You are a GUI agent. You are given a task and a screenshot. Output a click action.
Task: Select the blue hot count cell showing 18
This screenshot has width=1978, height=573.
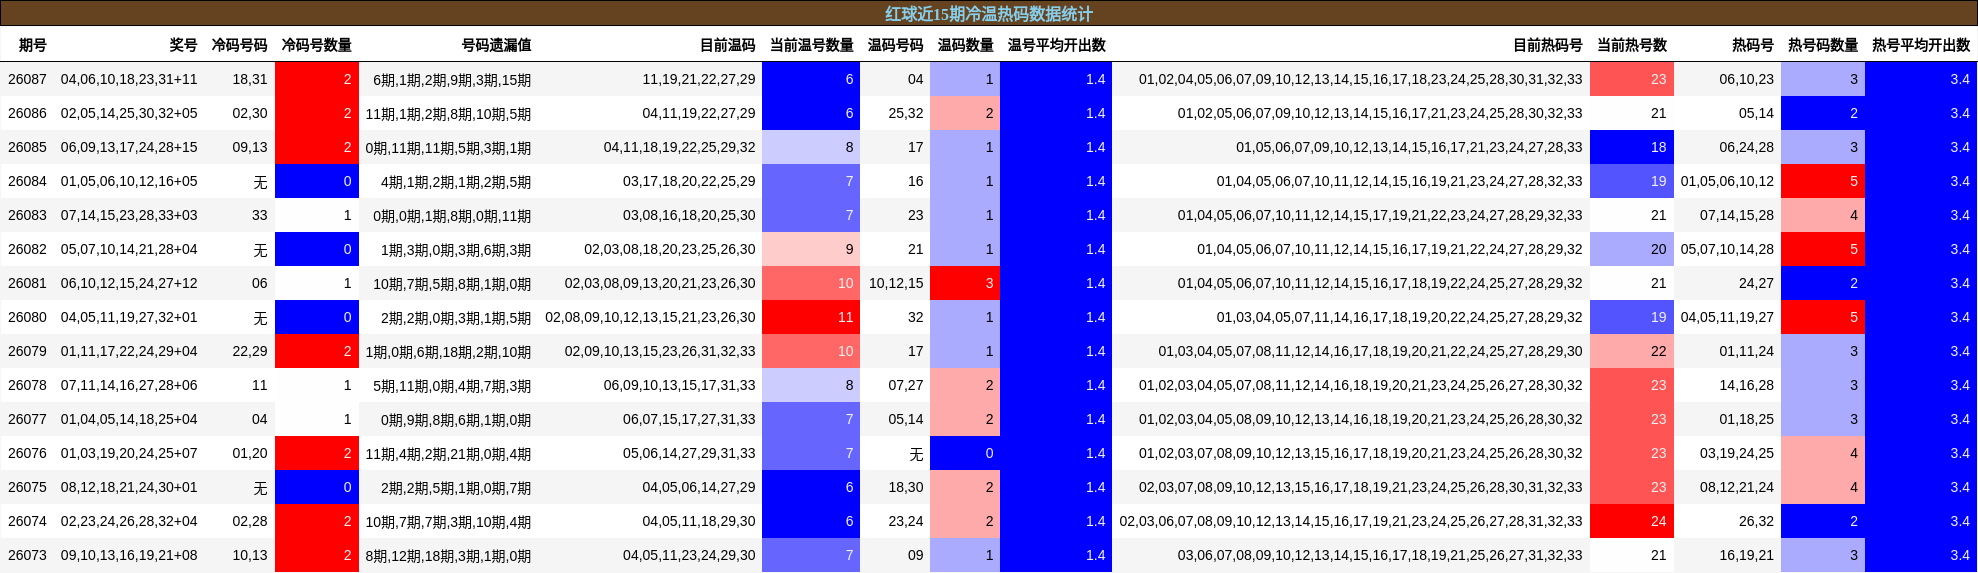[x=1631, y=147]
